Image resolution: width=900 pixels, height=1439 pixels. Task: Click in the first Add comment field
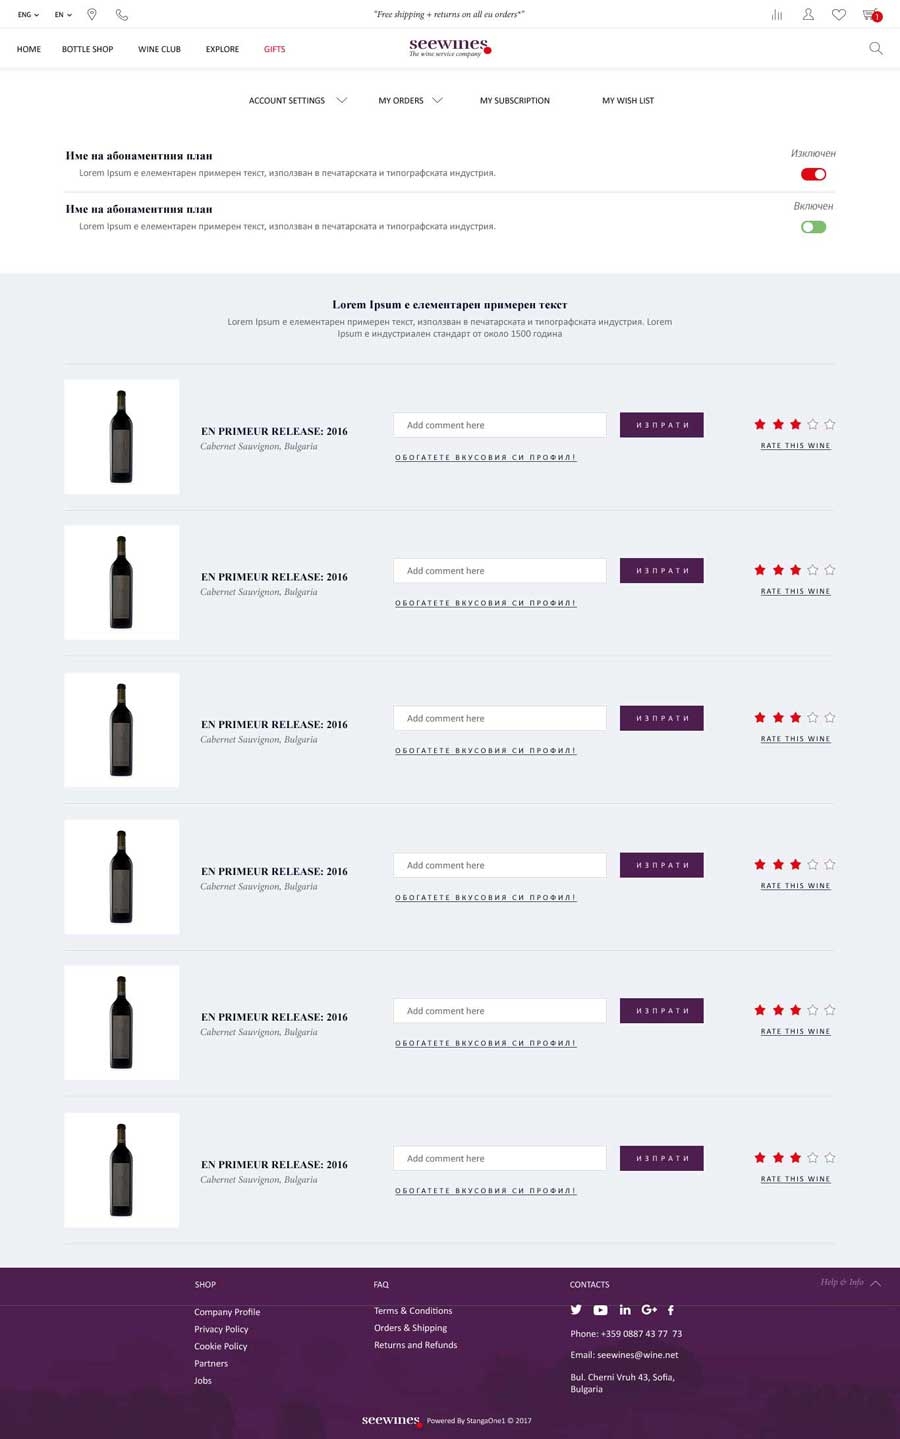500,425
